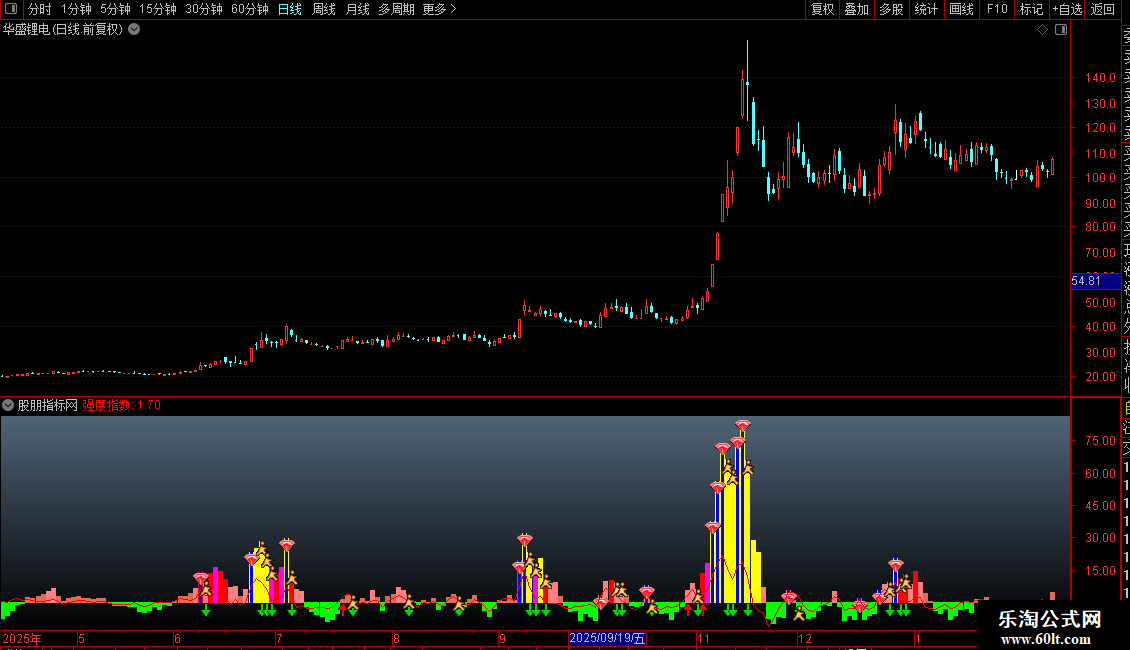
Task: Select the 5分钟 period tab
Action: [x=115, y=9]
